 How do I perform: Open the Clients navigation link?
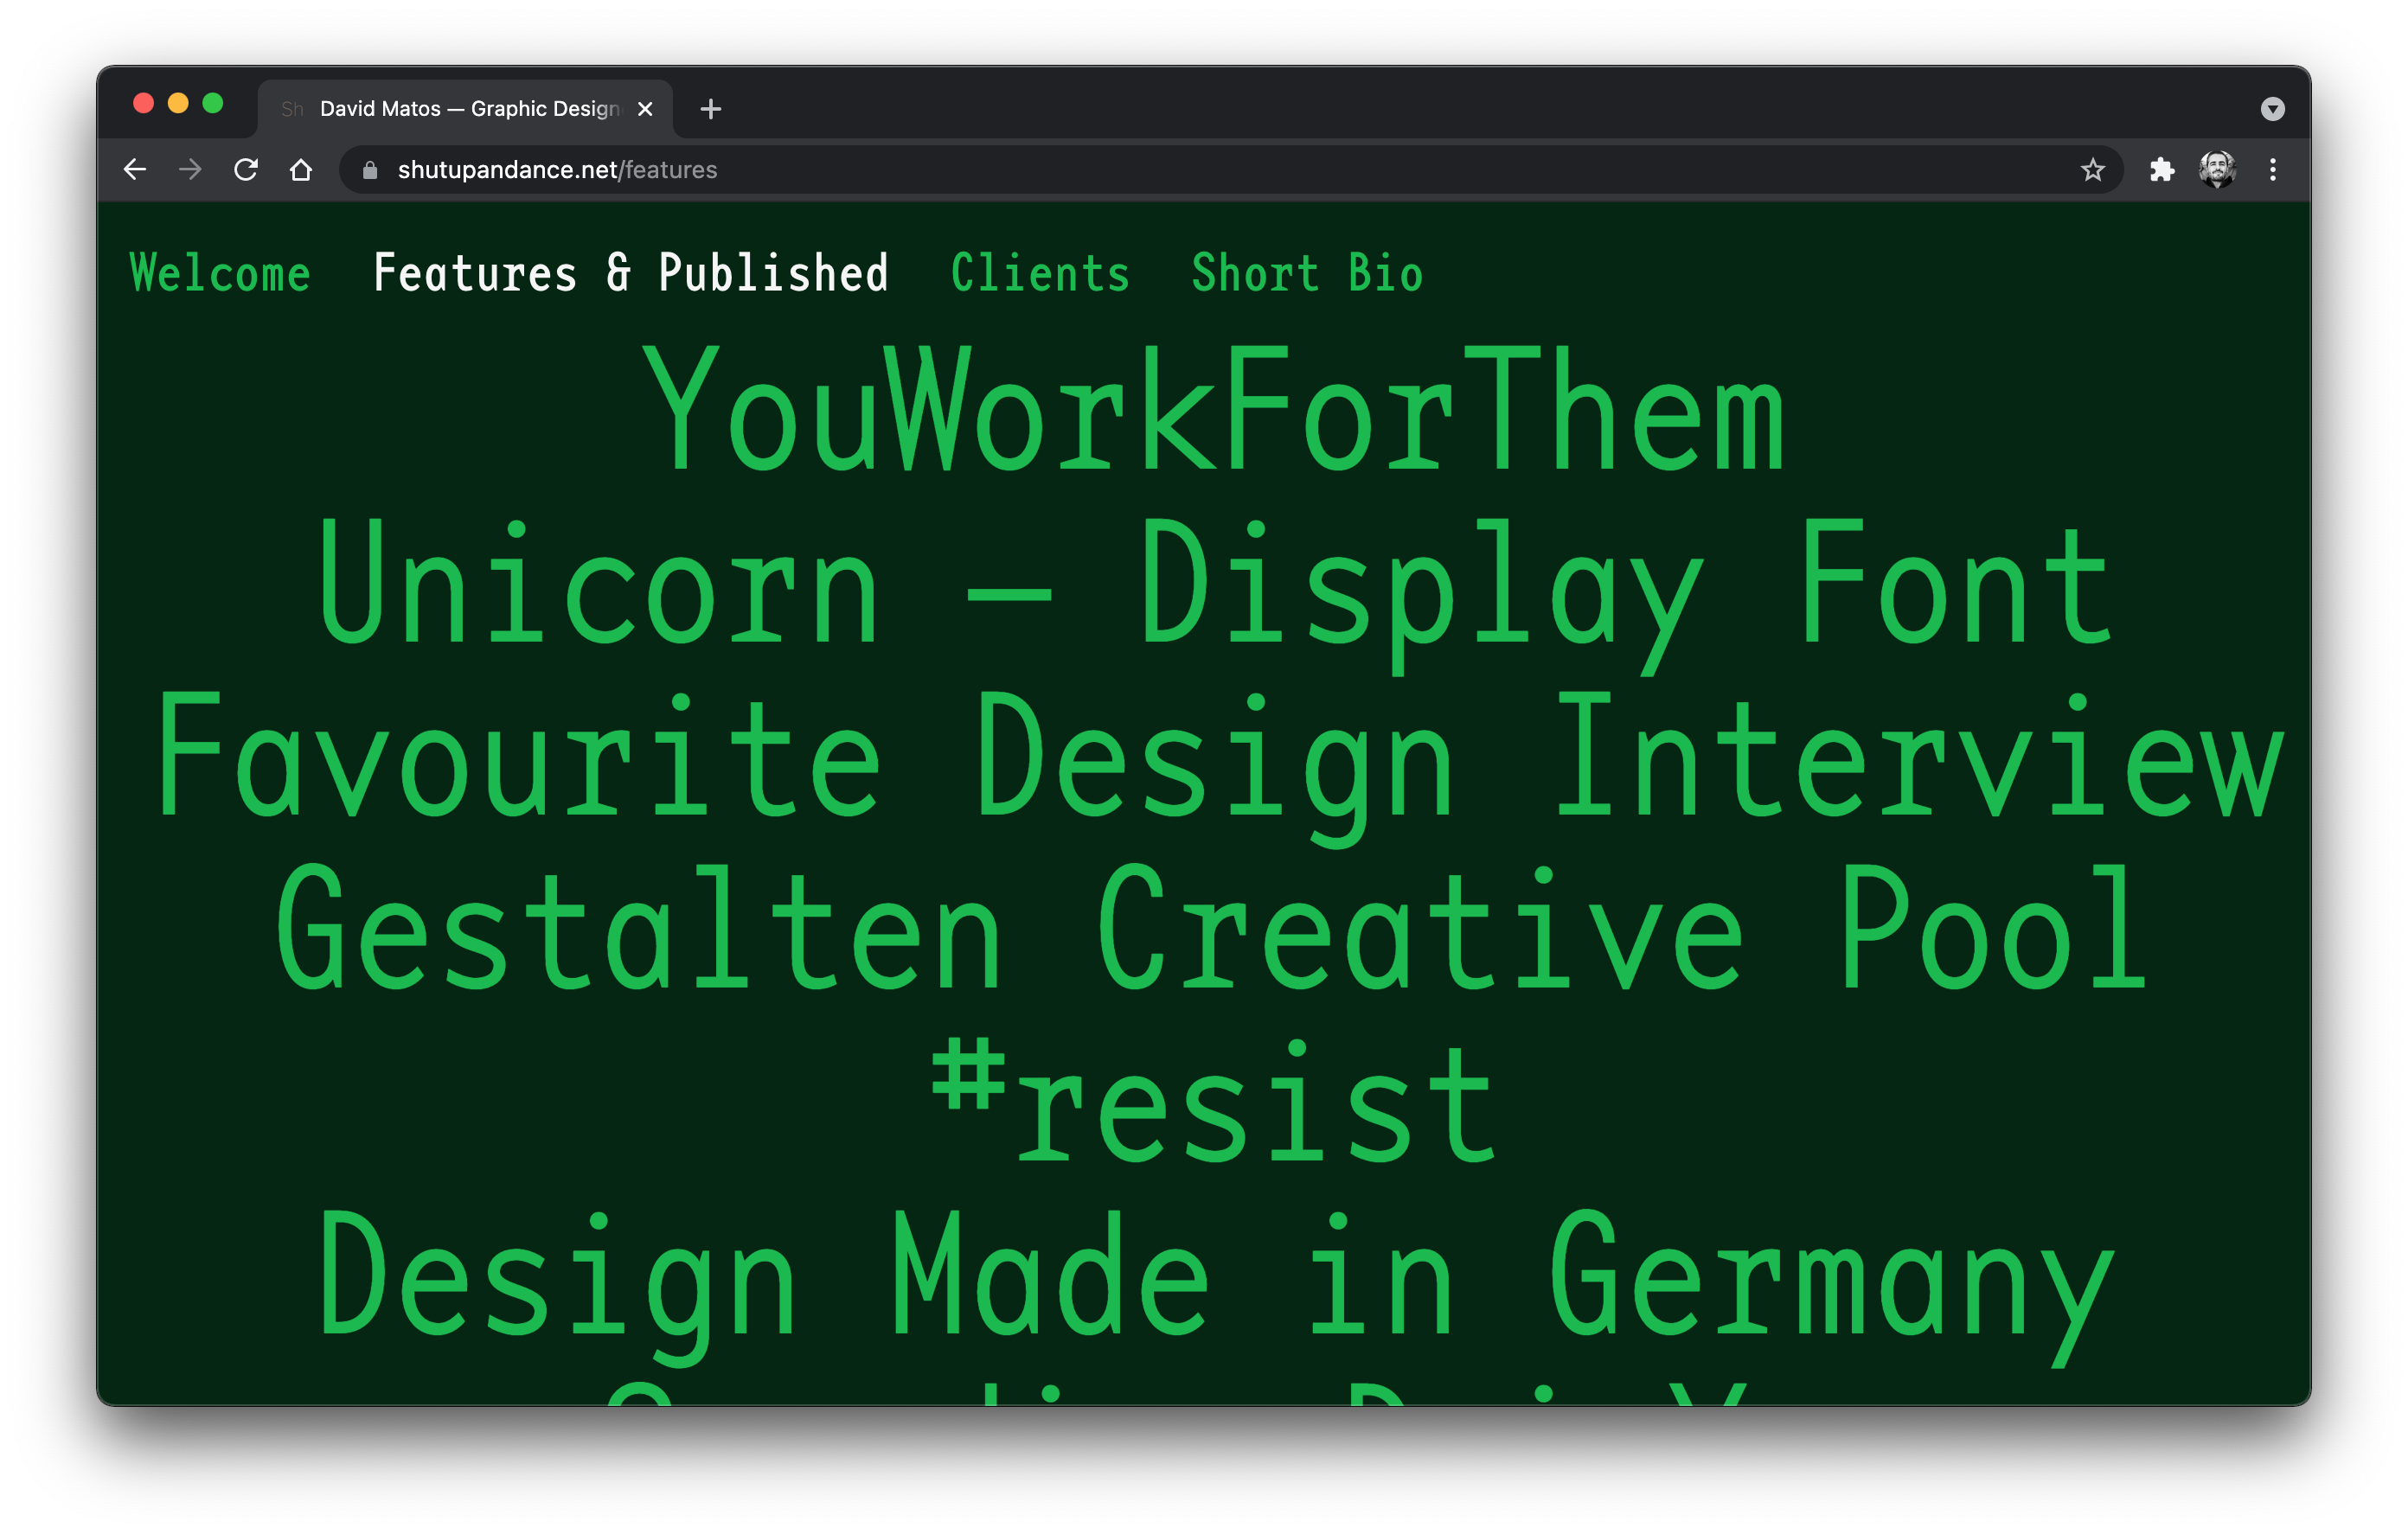(x=1040, y=273)
